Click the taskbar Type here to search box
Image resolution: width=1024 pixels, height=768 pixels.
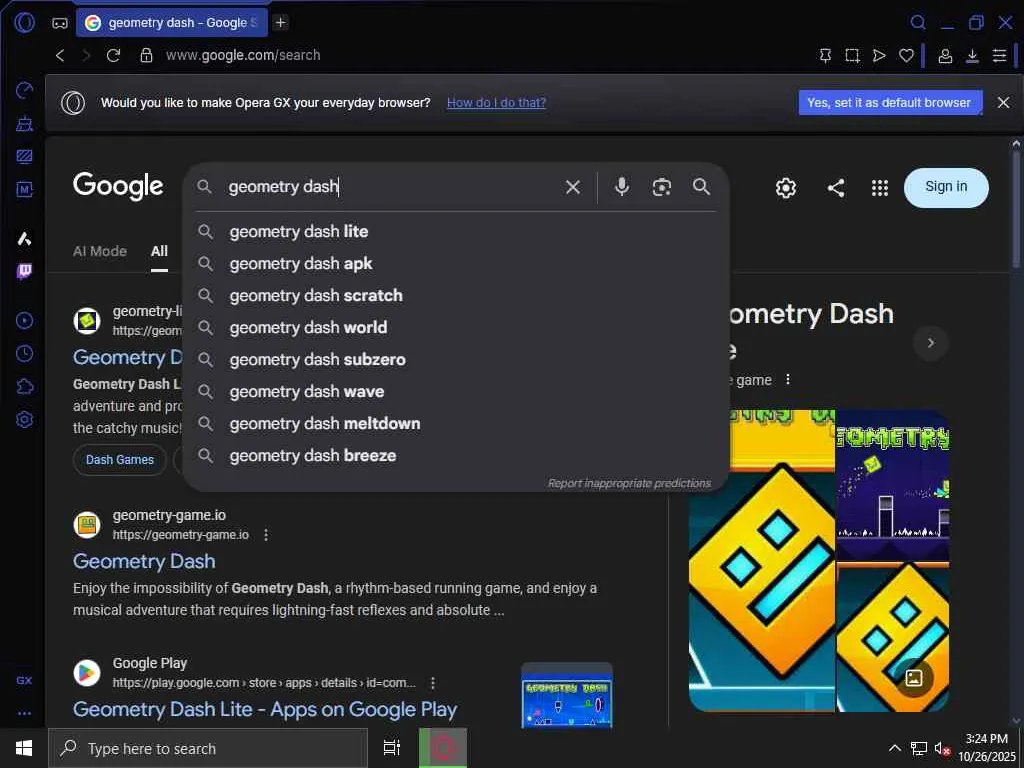208,748
